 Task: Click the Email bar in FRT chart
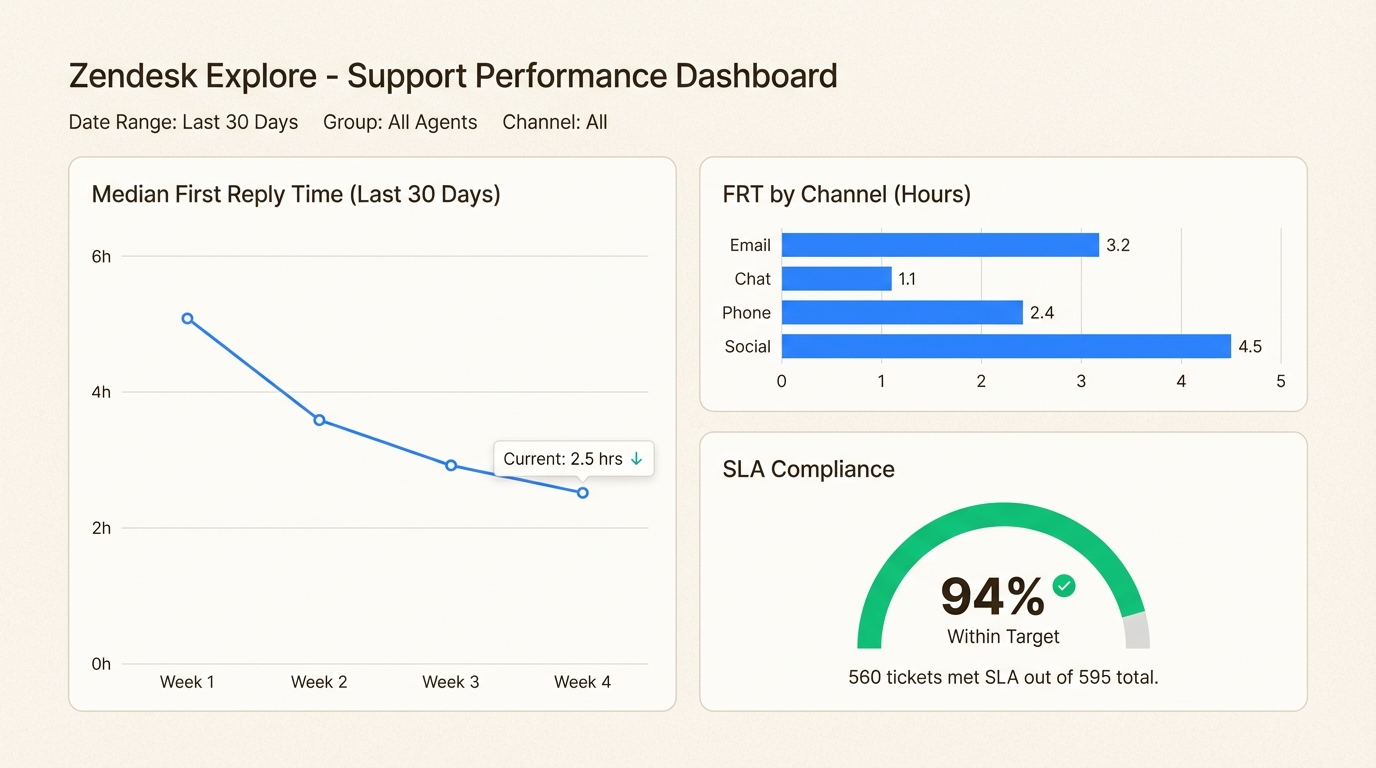[940, 245]
